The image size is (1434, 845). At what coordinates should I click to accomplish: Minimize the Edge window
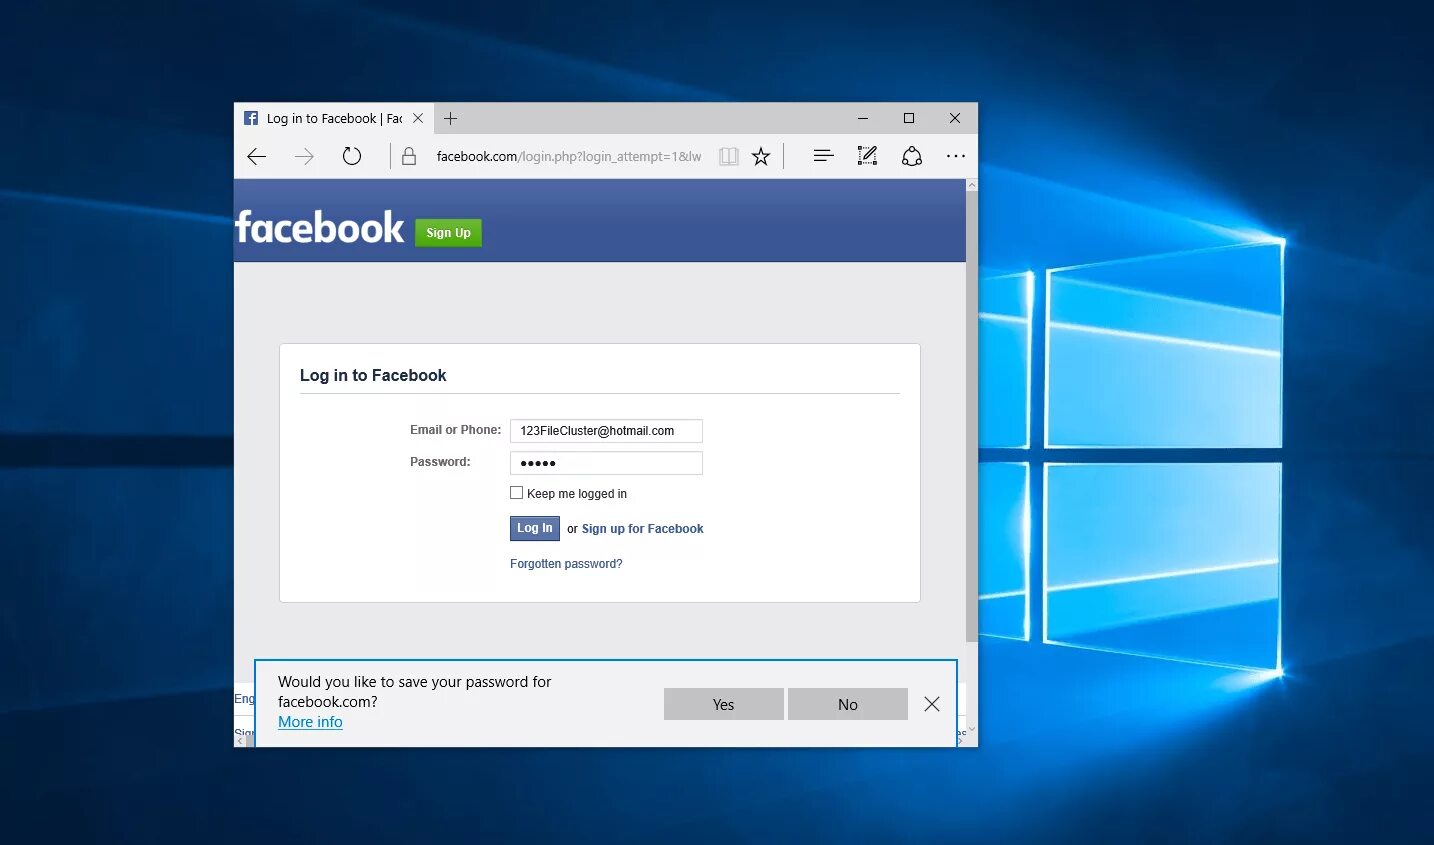coord(863,118)
